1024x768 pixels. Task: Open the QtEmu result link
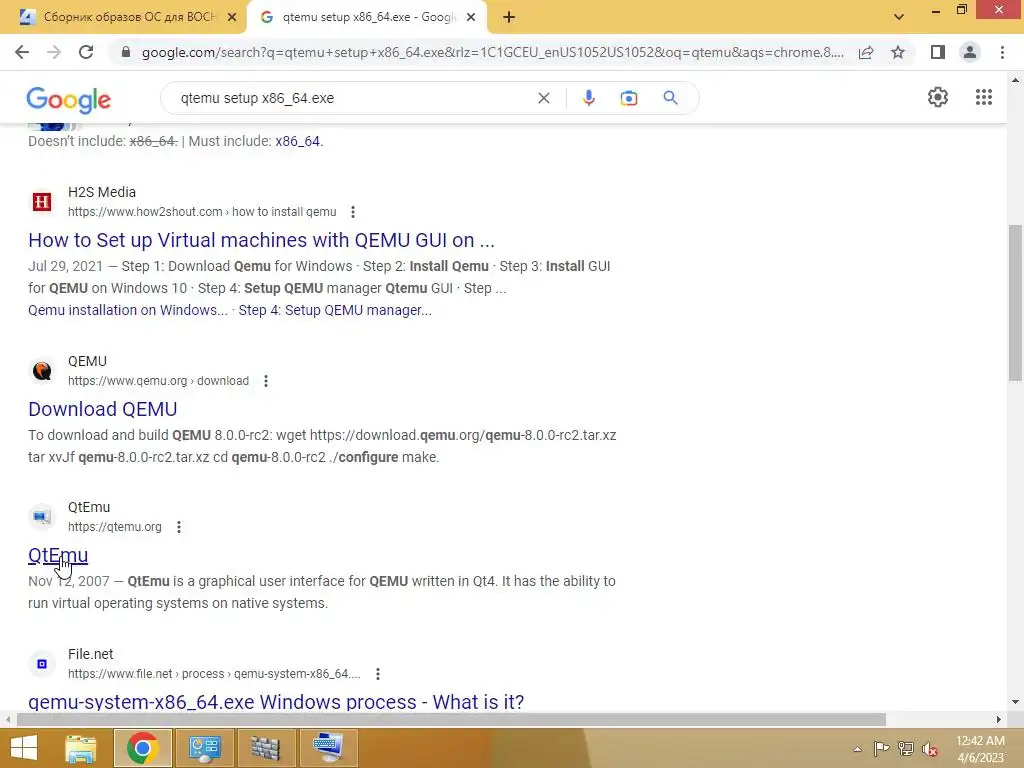58,555
